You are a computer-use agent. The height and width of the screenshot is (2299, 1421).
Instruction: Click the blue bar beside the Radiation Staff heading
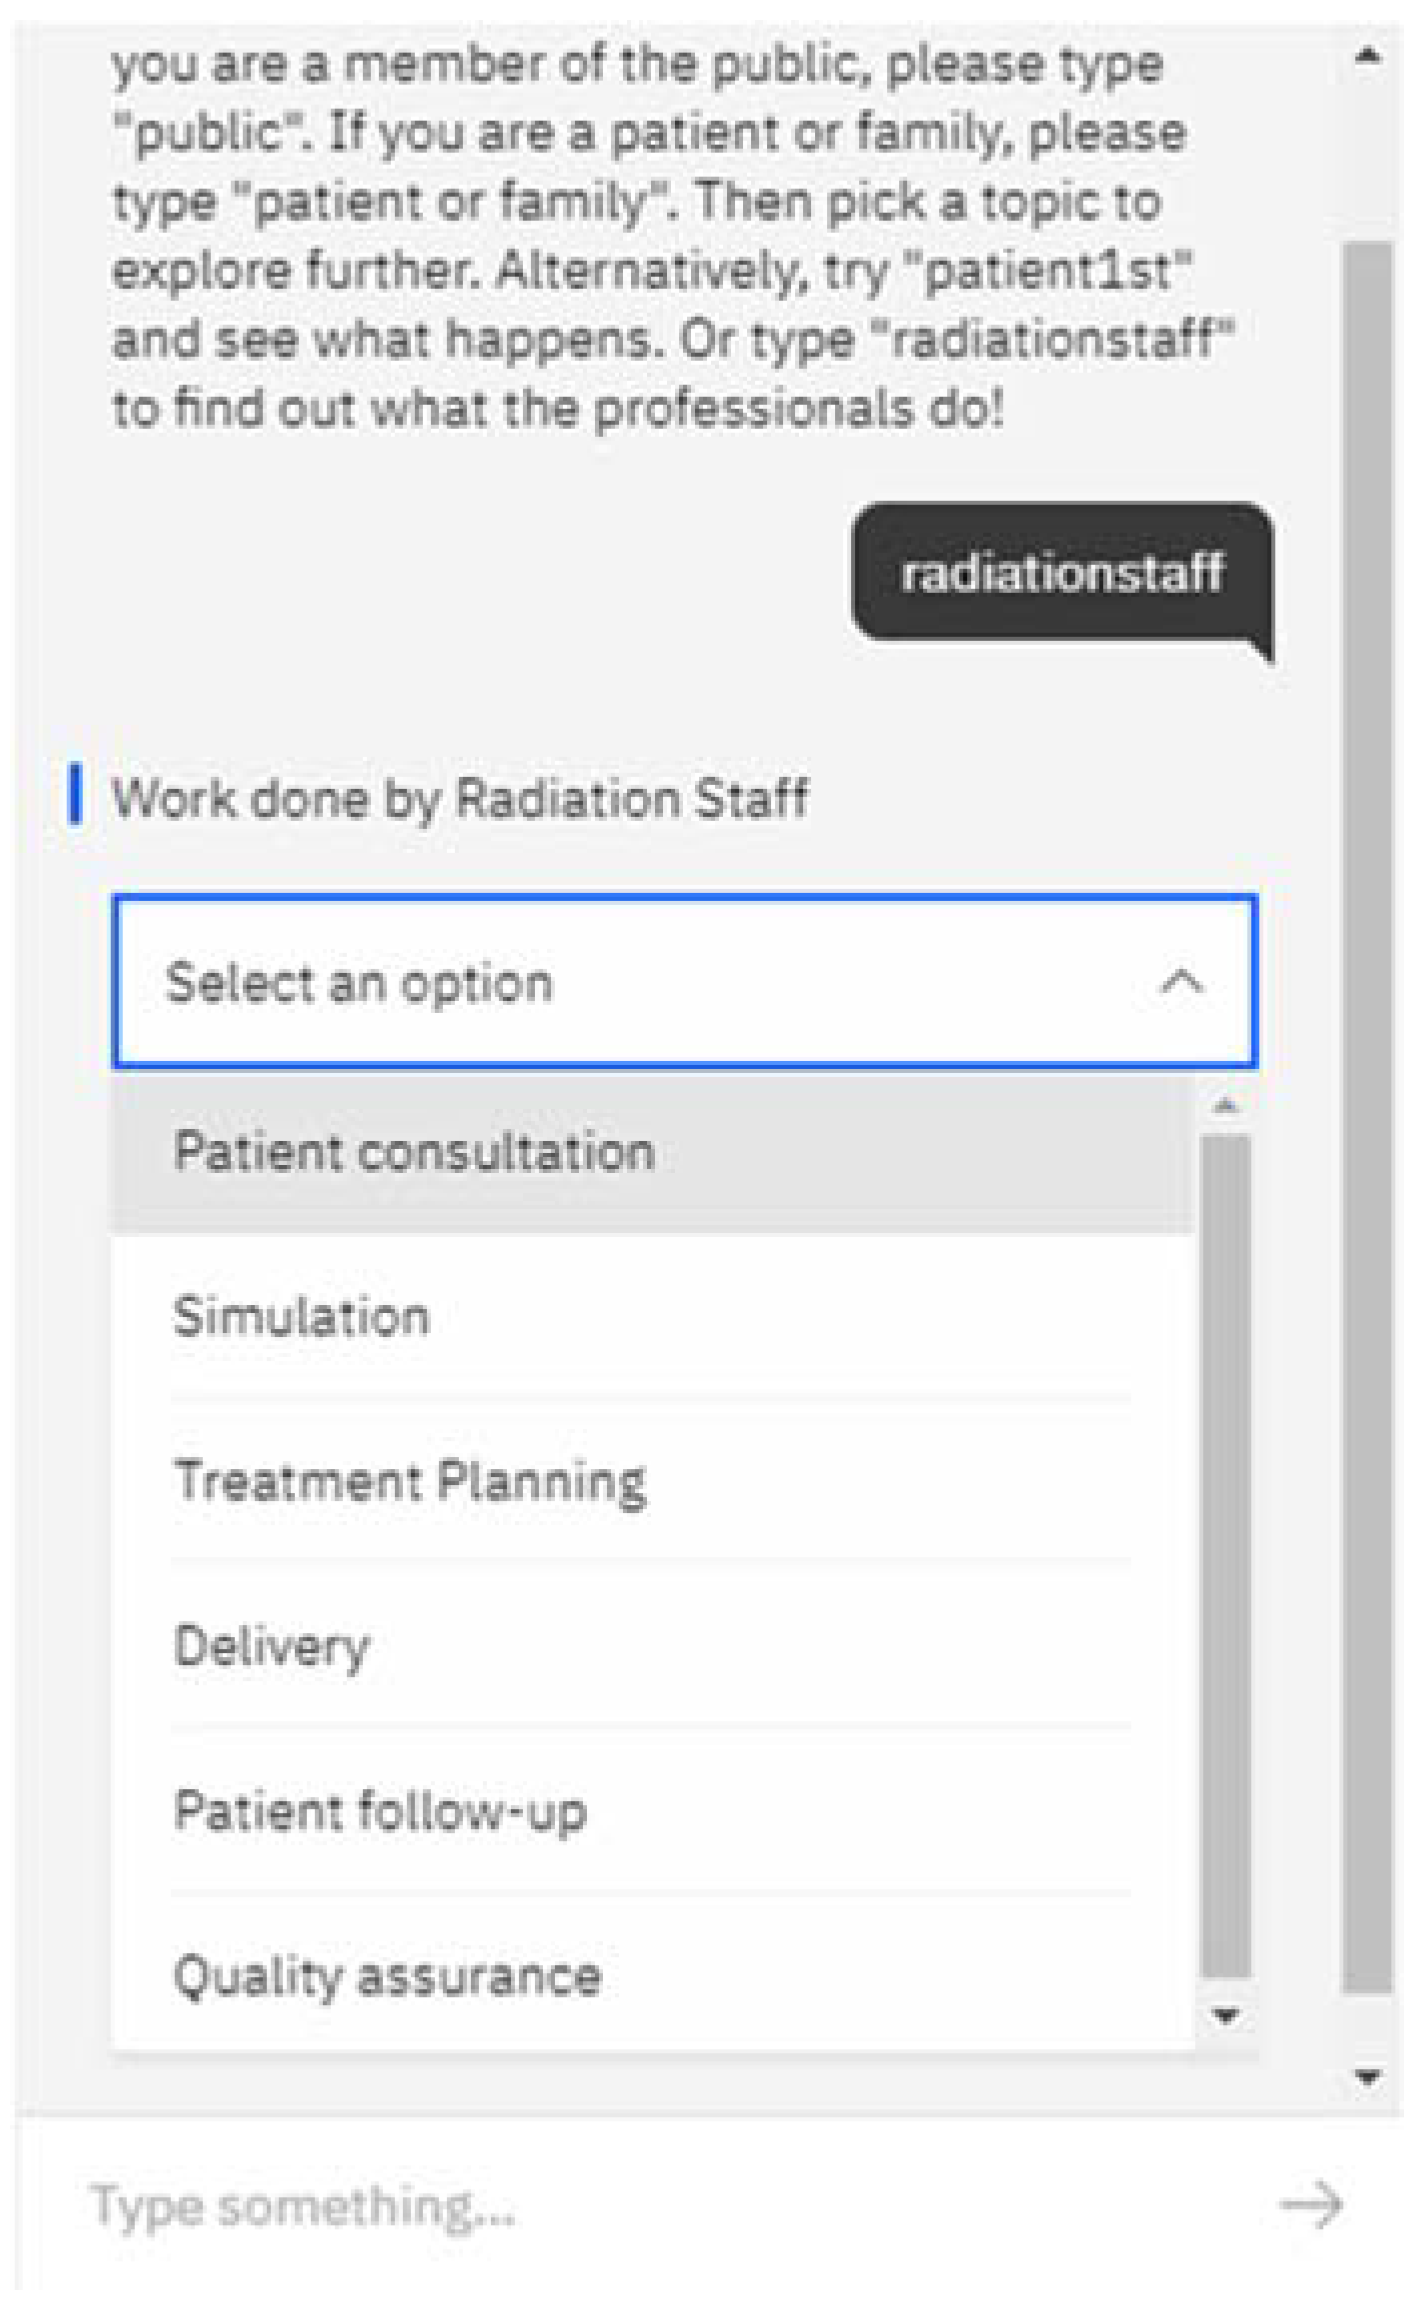75,794
